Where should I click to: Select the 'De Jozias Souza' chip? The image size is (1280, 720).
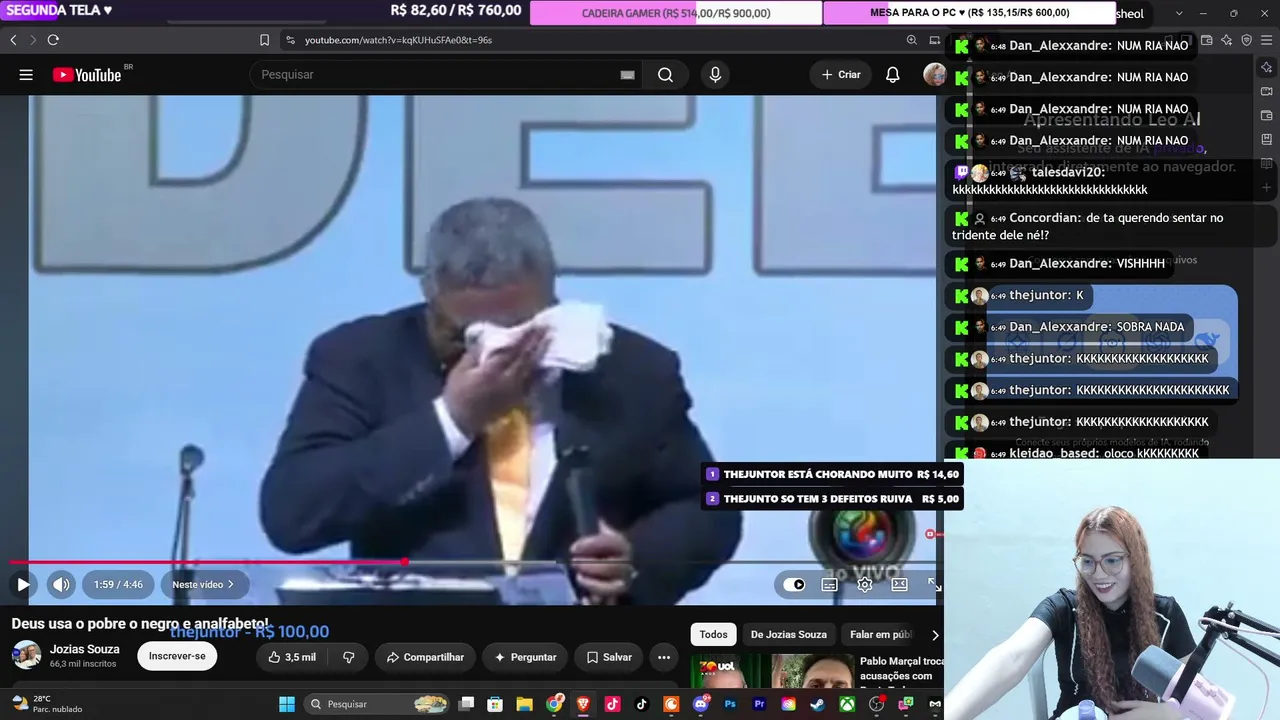click(x=789, y=634)
